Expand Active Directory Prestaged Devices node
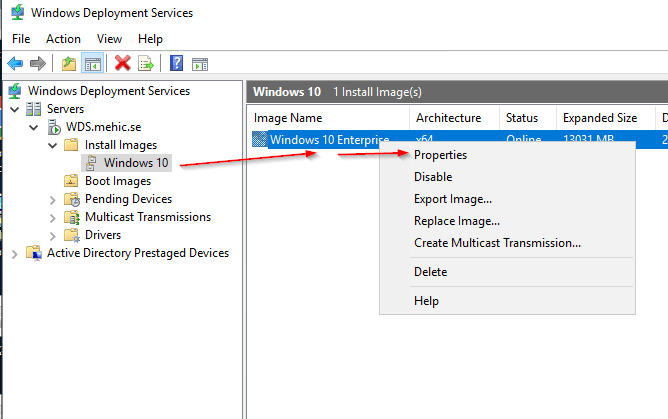This screenshot has width=668, height=419. (x=14, y=253)
